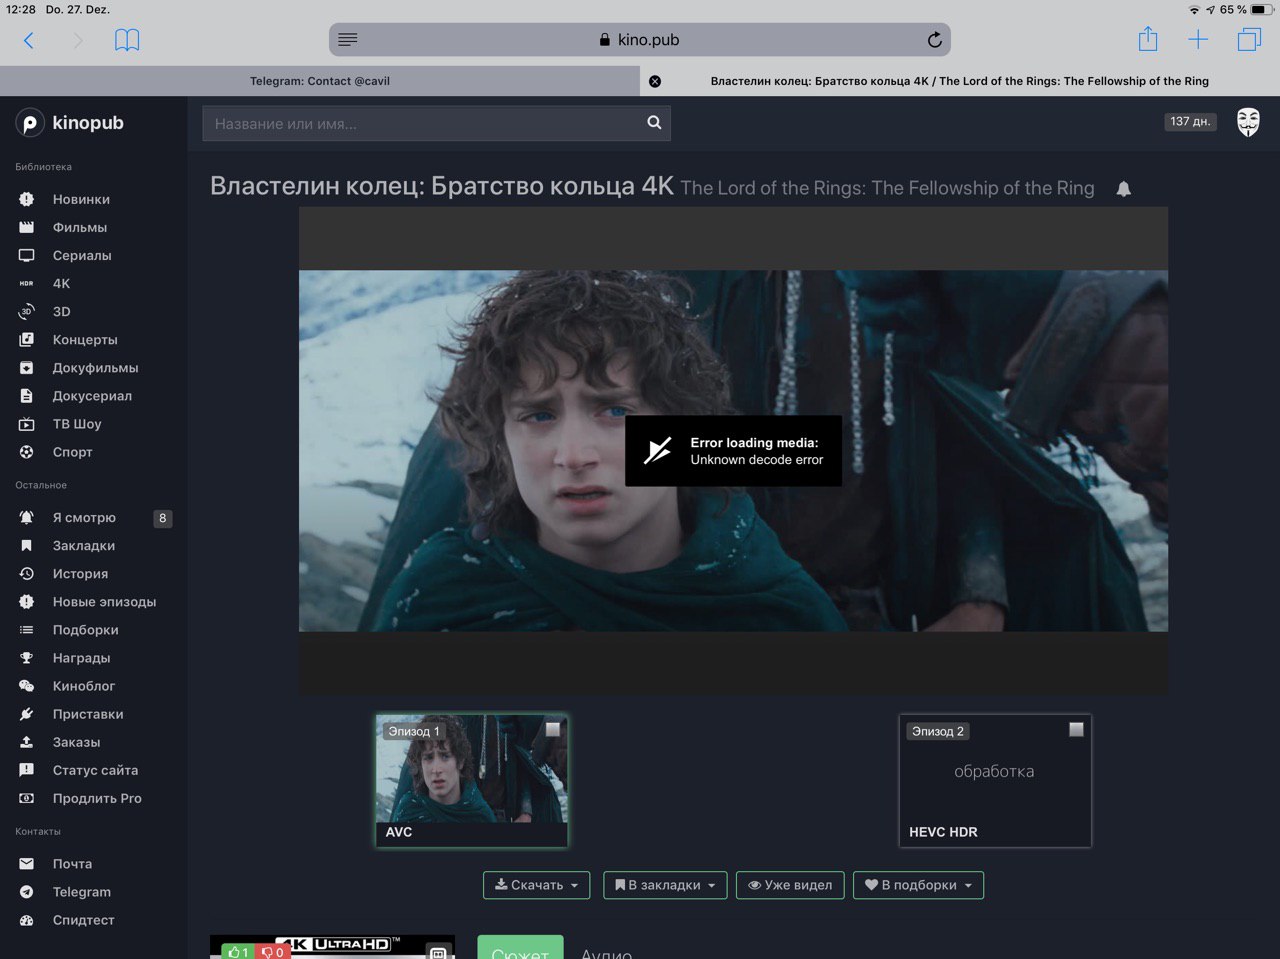Expand the В подборки dropdown
This screenshot has height=959, width=1280.
918,885
